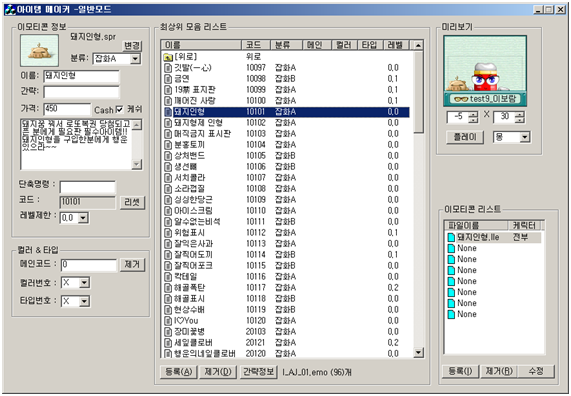This screenshot has height=396, width=571.
Task: Select the first None entry in emoticon list
Action: tap(494, 248)
